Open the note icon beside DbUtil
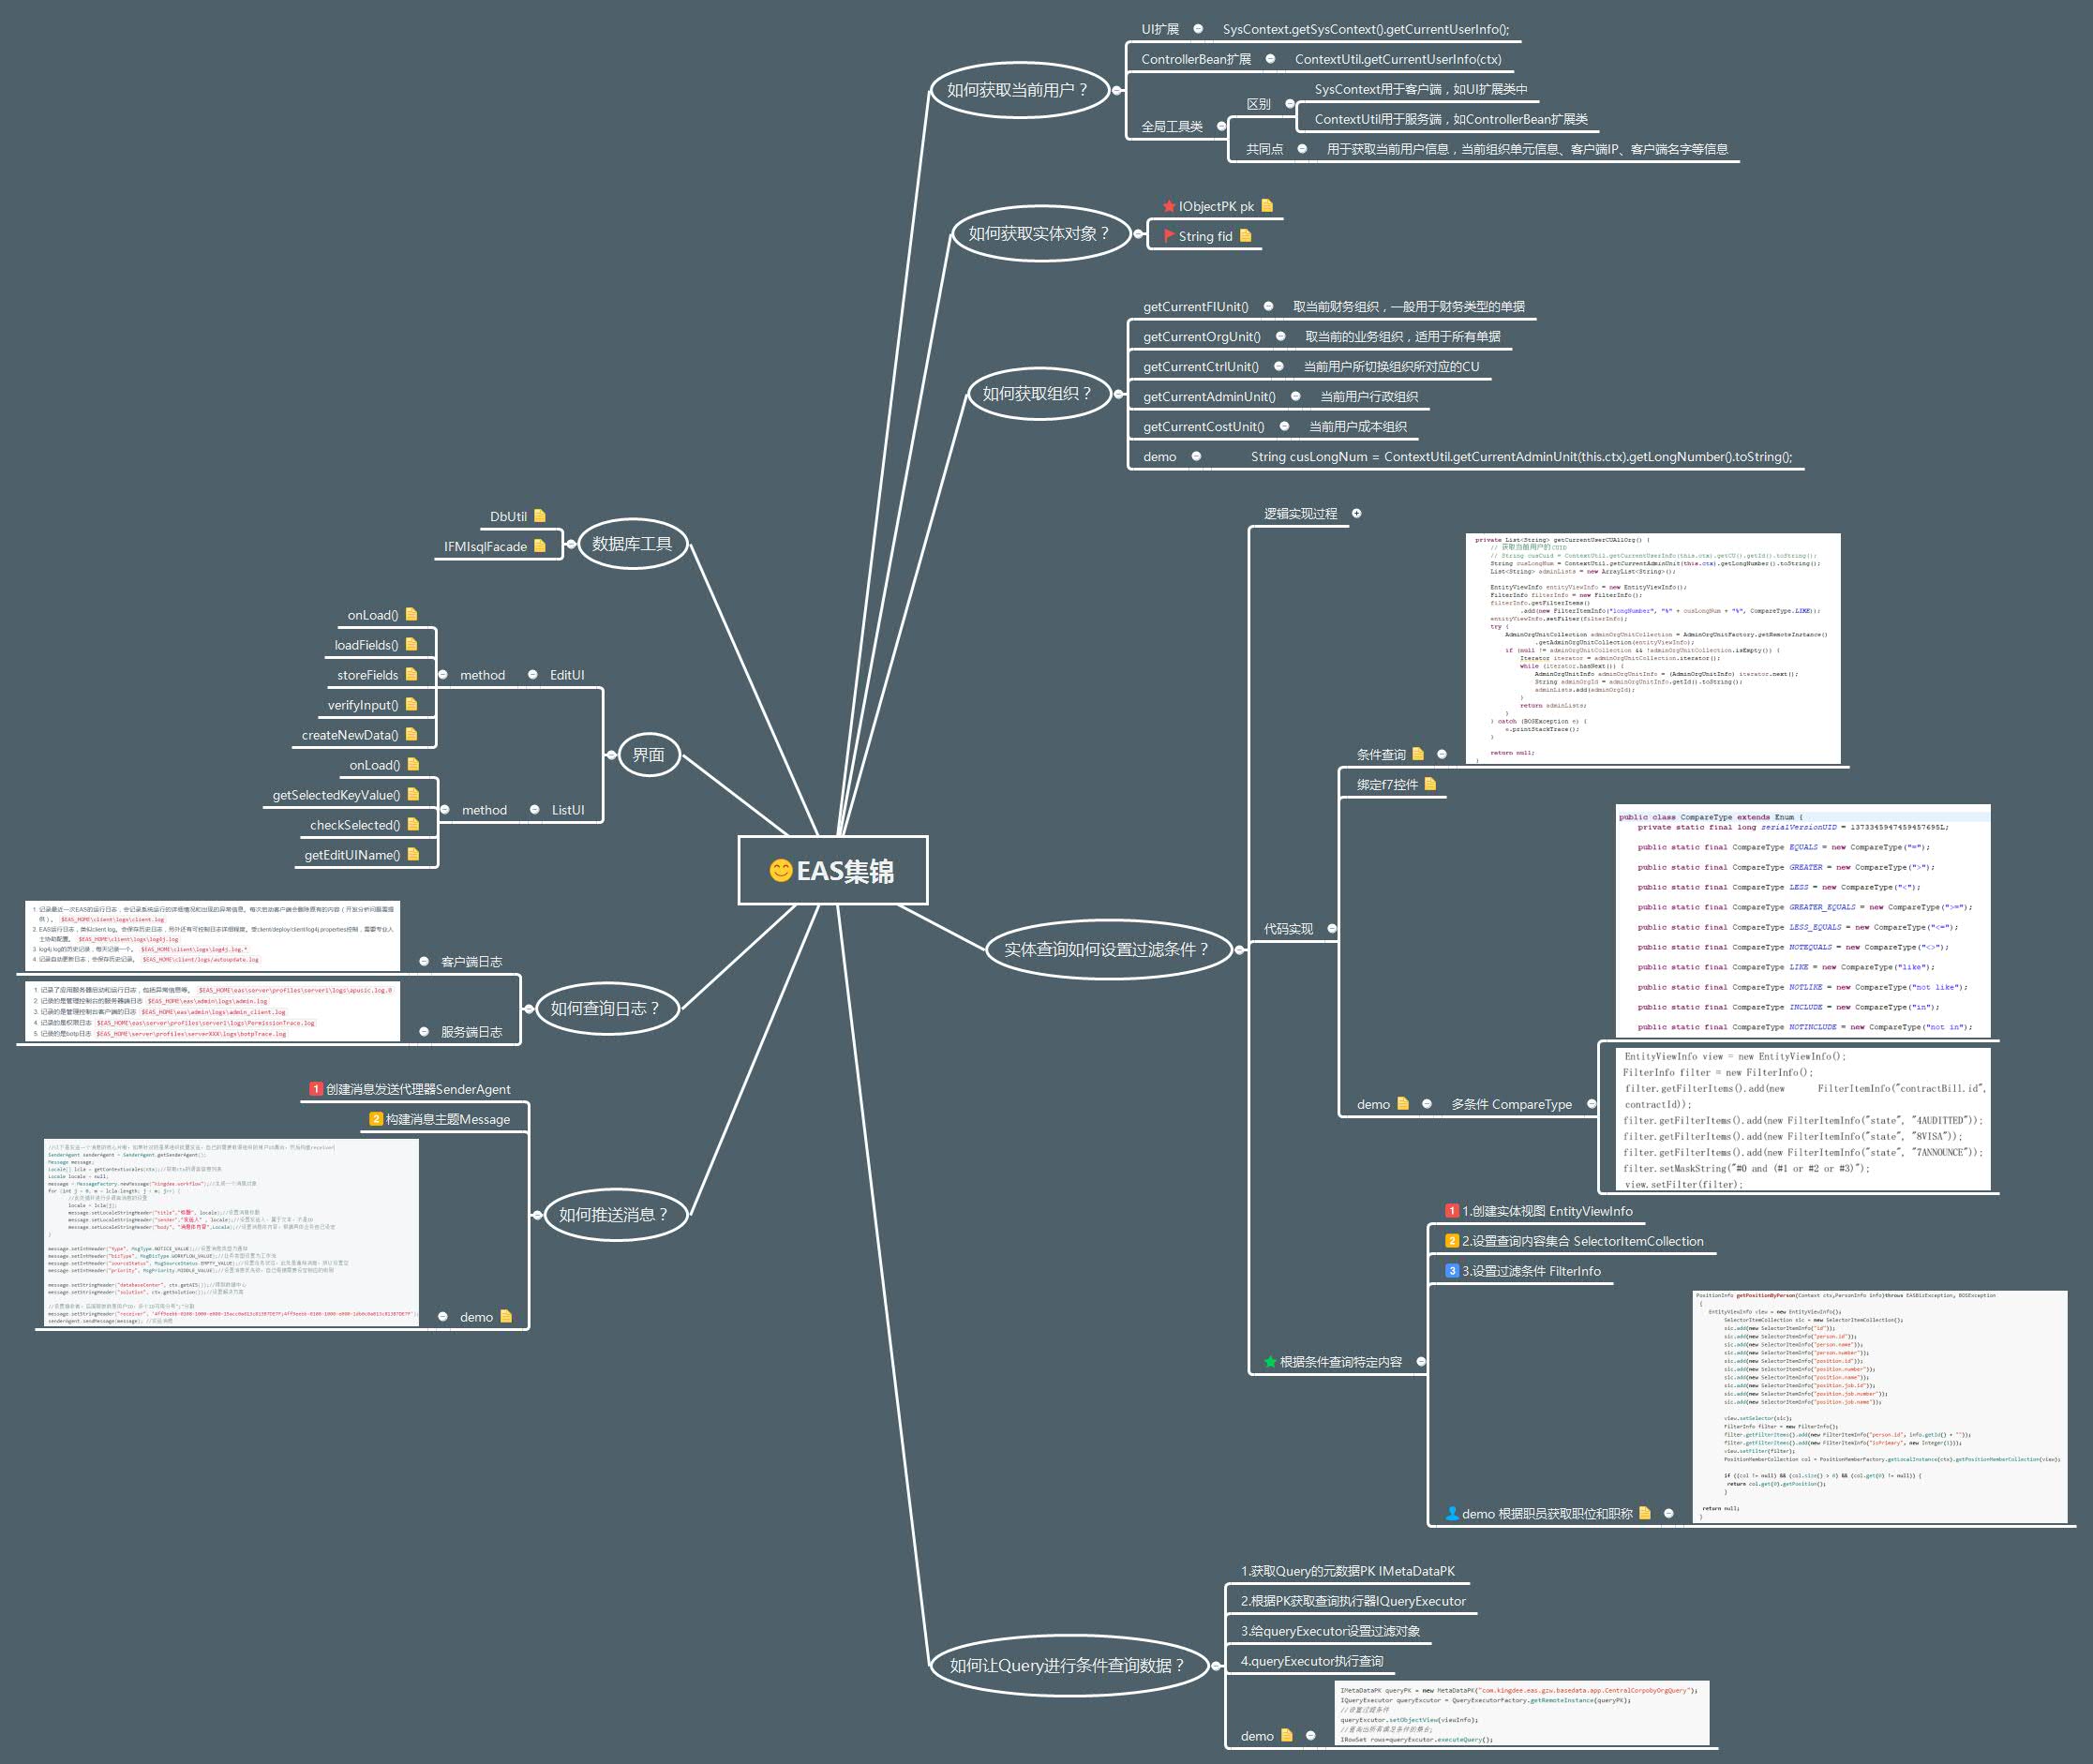The image size is (2093, 1764). tap(540, 516)
